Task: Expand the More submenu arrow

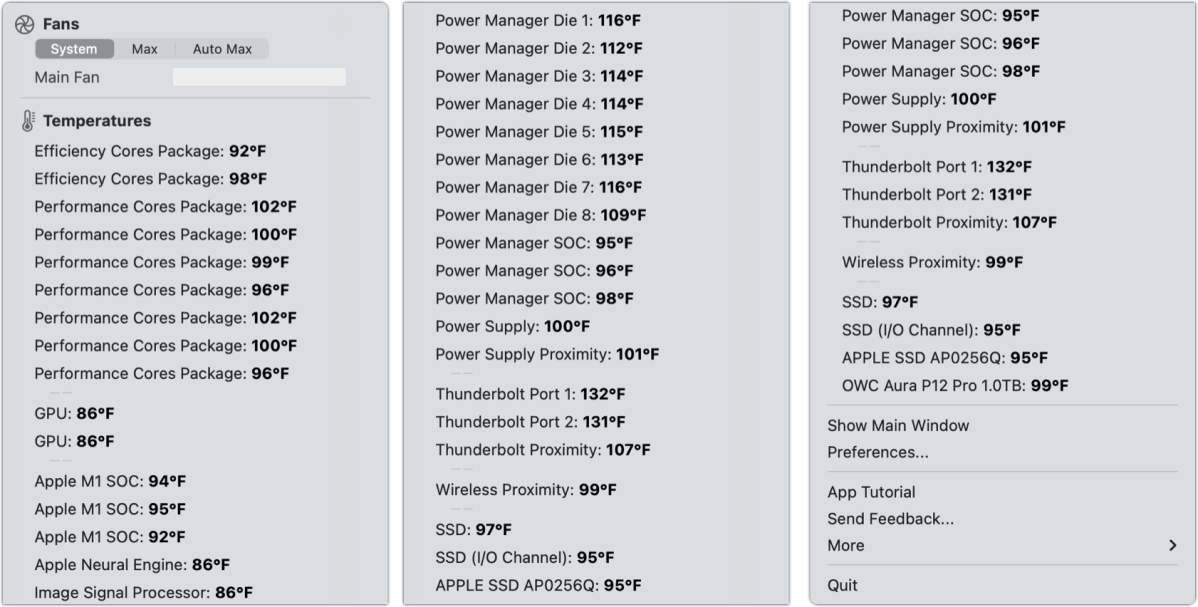Action: [1172, 546]
